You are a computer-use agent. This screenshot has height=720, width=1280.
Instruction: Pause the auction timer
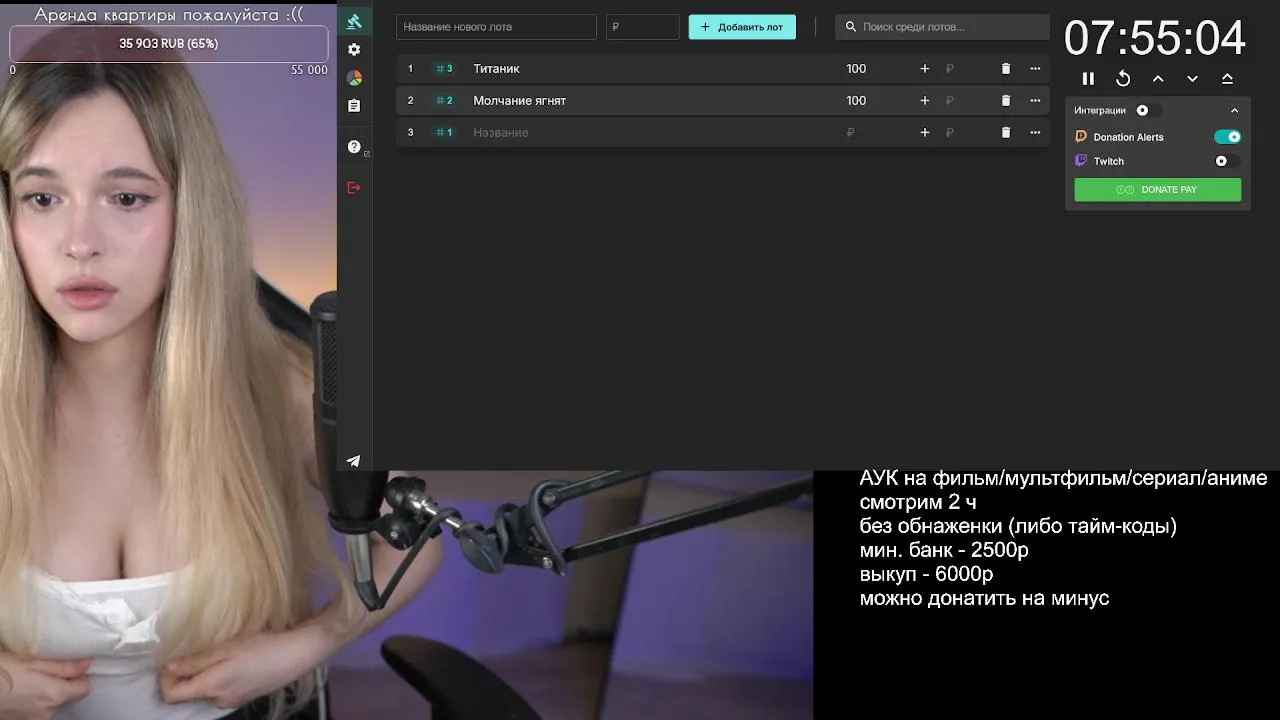pyautogui.click(x=1088, y=79)
